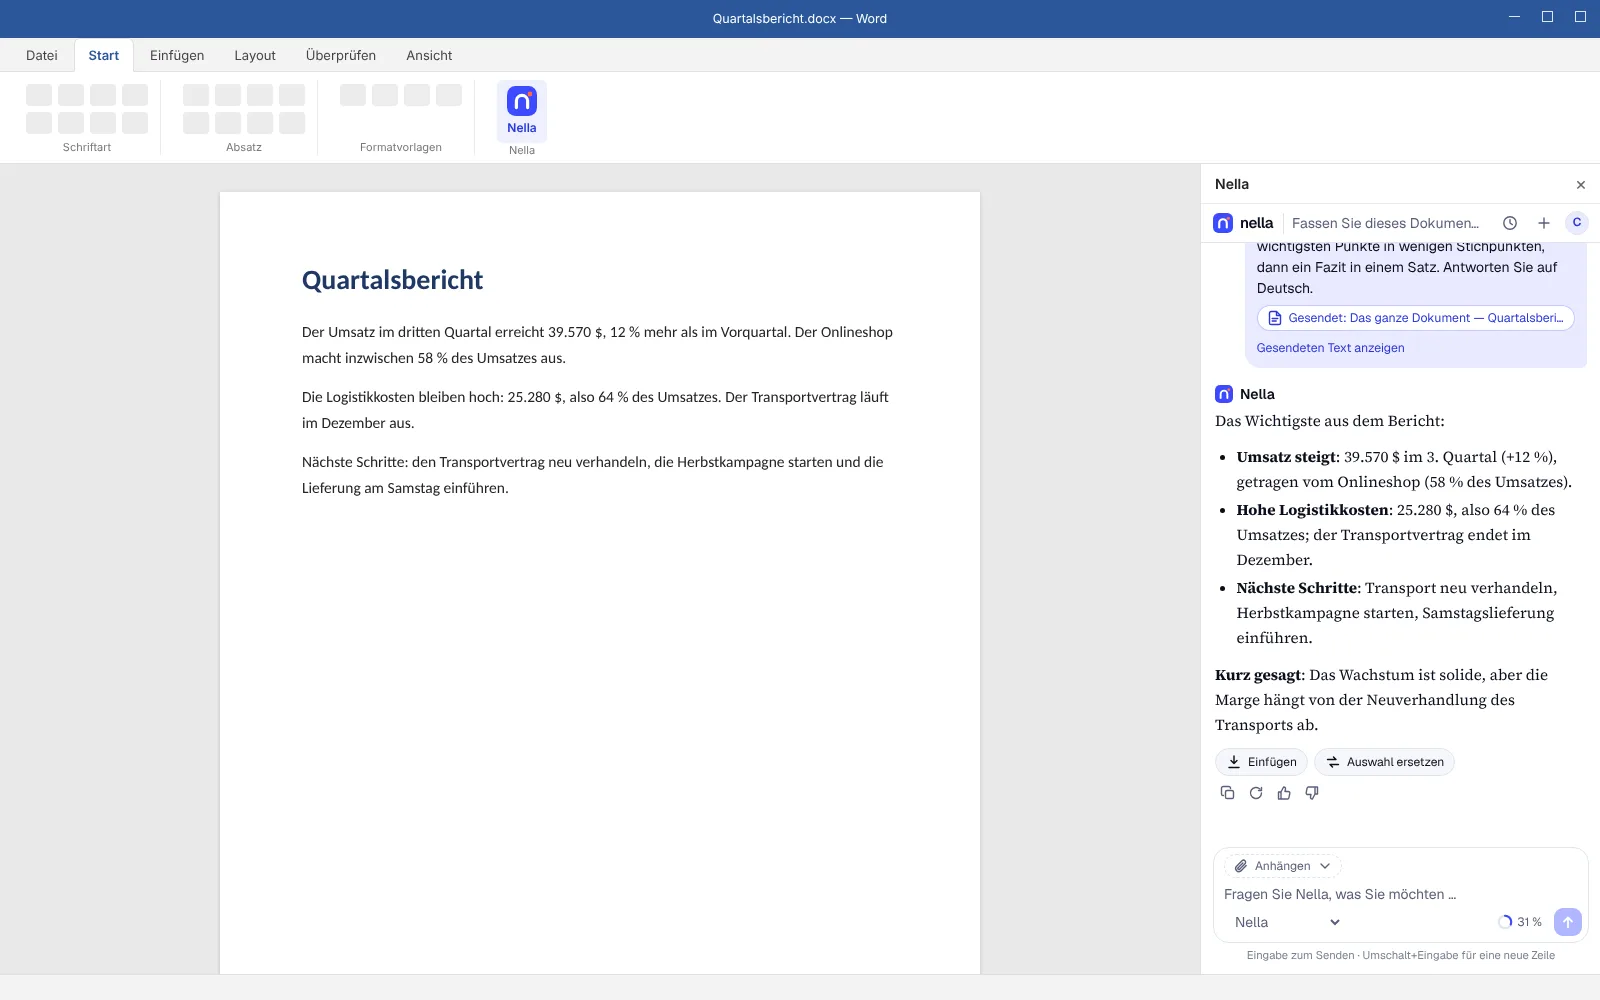Regenerate the Nella response
The image size is (1600, 1000).
(x=1256, y=793)
